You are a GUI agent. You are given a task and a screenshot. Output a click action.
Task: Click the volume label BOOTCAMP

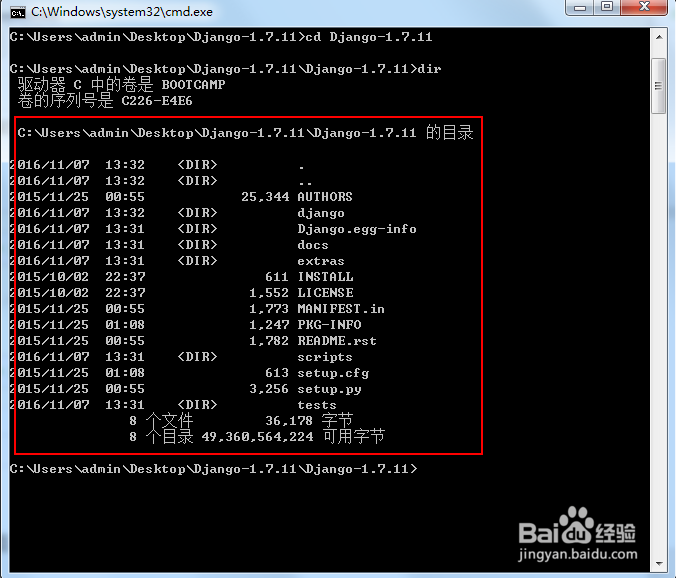click(x=193, y=84)
